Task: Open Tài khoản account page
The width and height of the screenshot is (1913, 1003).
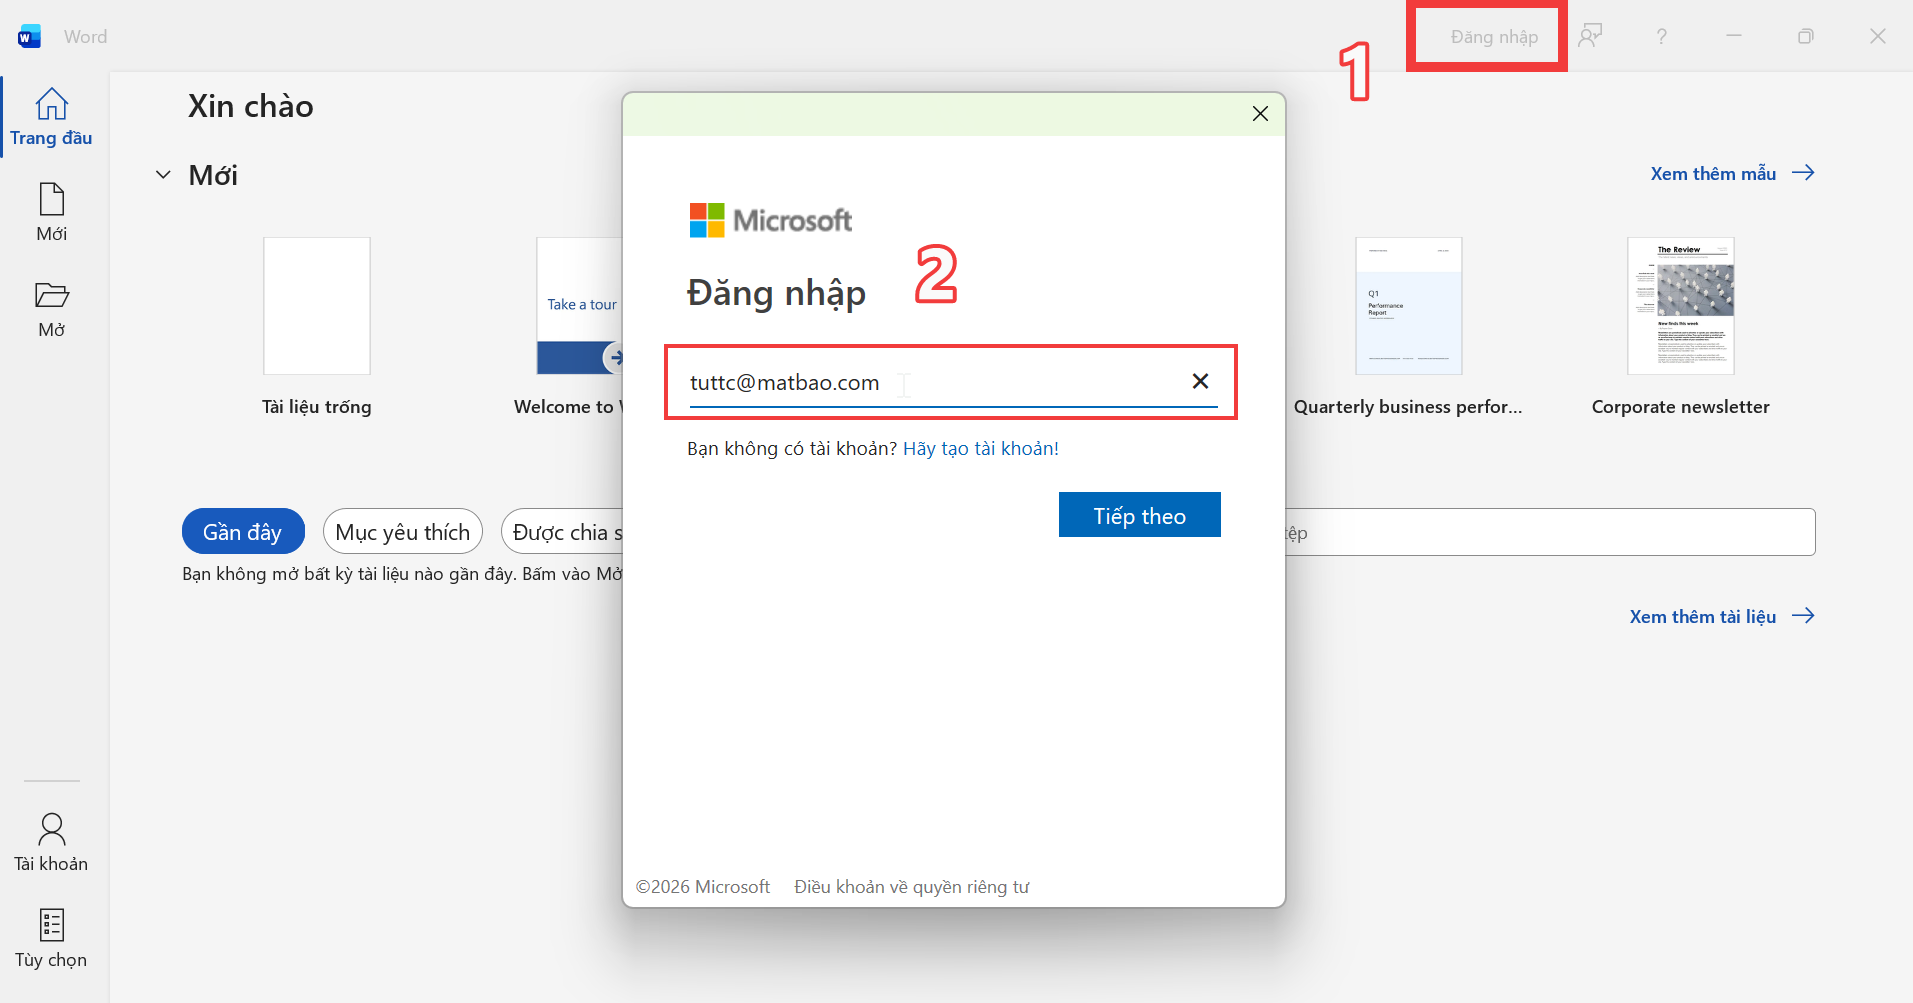Action: [51, 842]
